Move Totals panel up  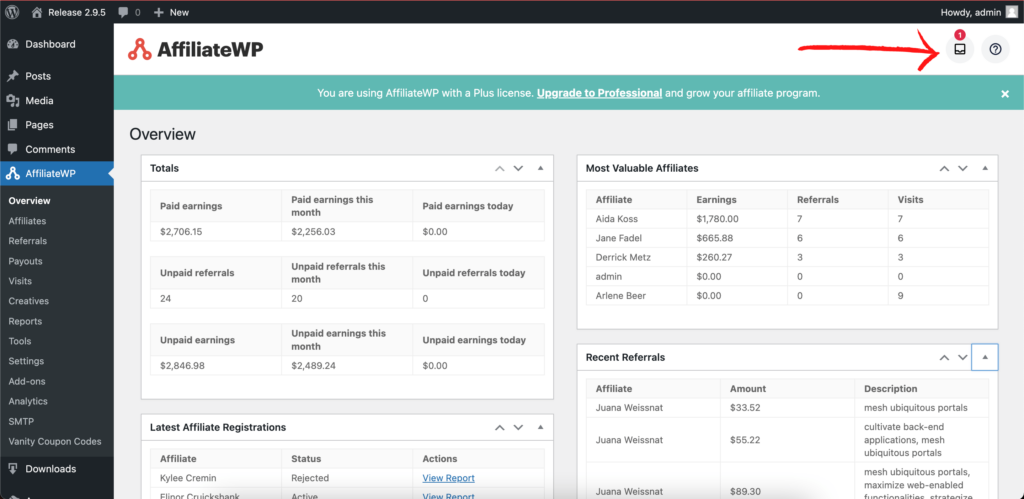(x=500, y=168)
